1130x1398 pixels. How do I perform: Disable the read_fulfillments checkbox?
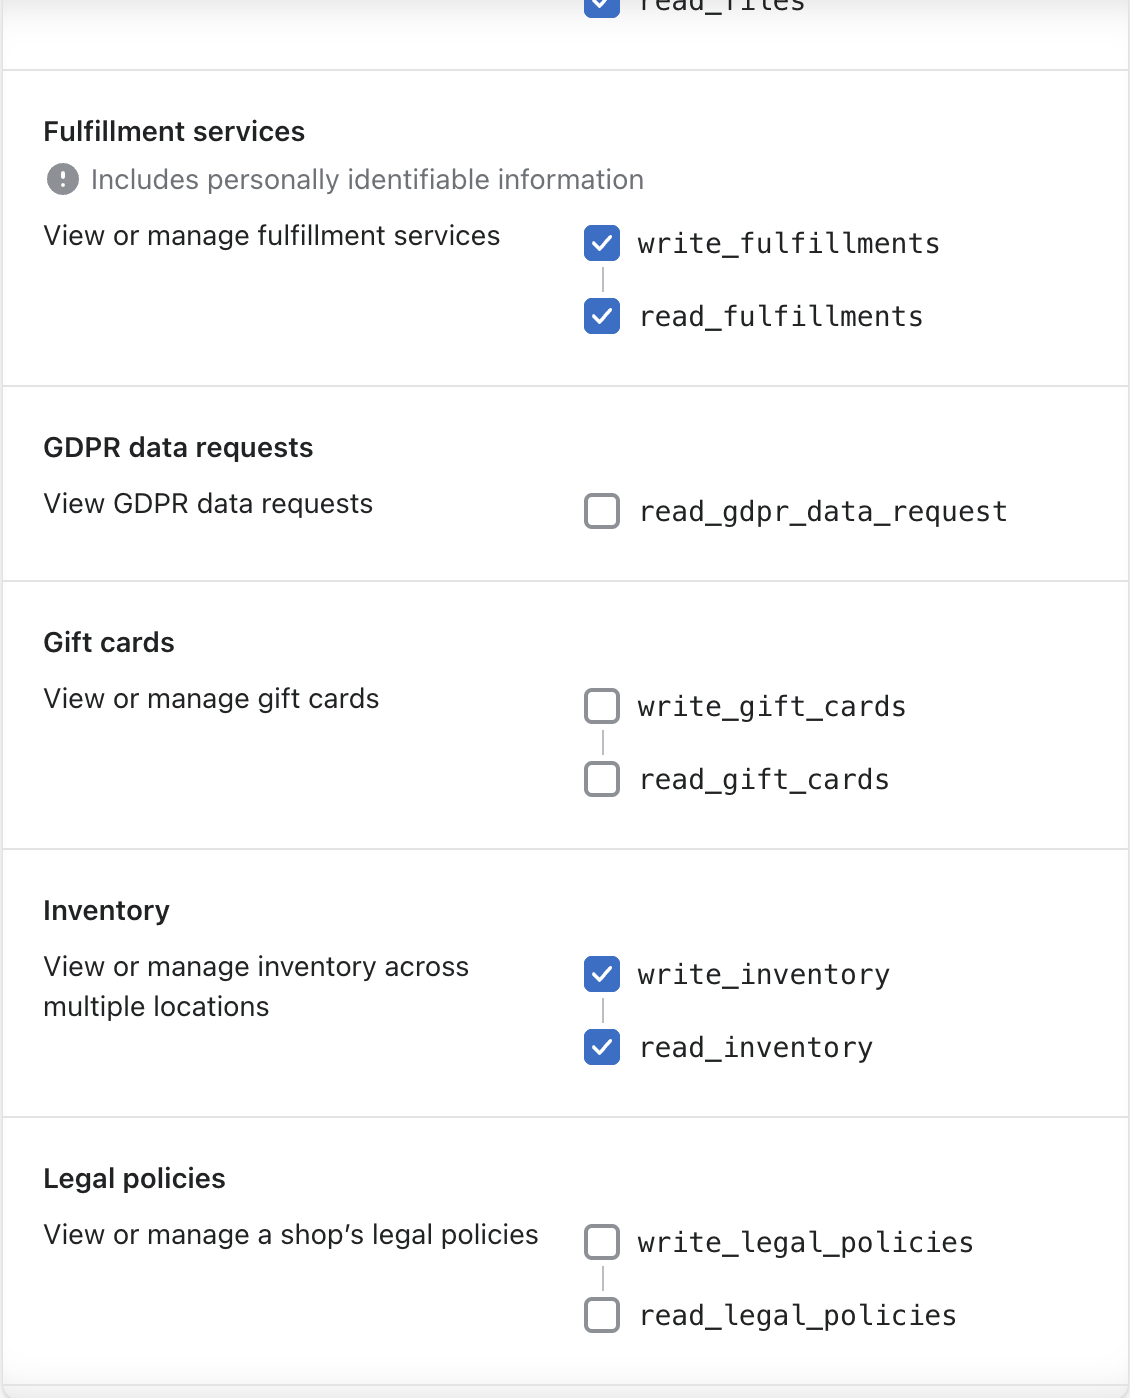pyautogui.click(x=602, y=316)
